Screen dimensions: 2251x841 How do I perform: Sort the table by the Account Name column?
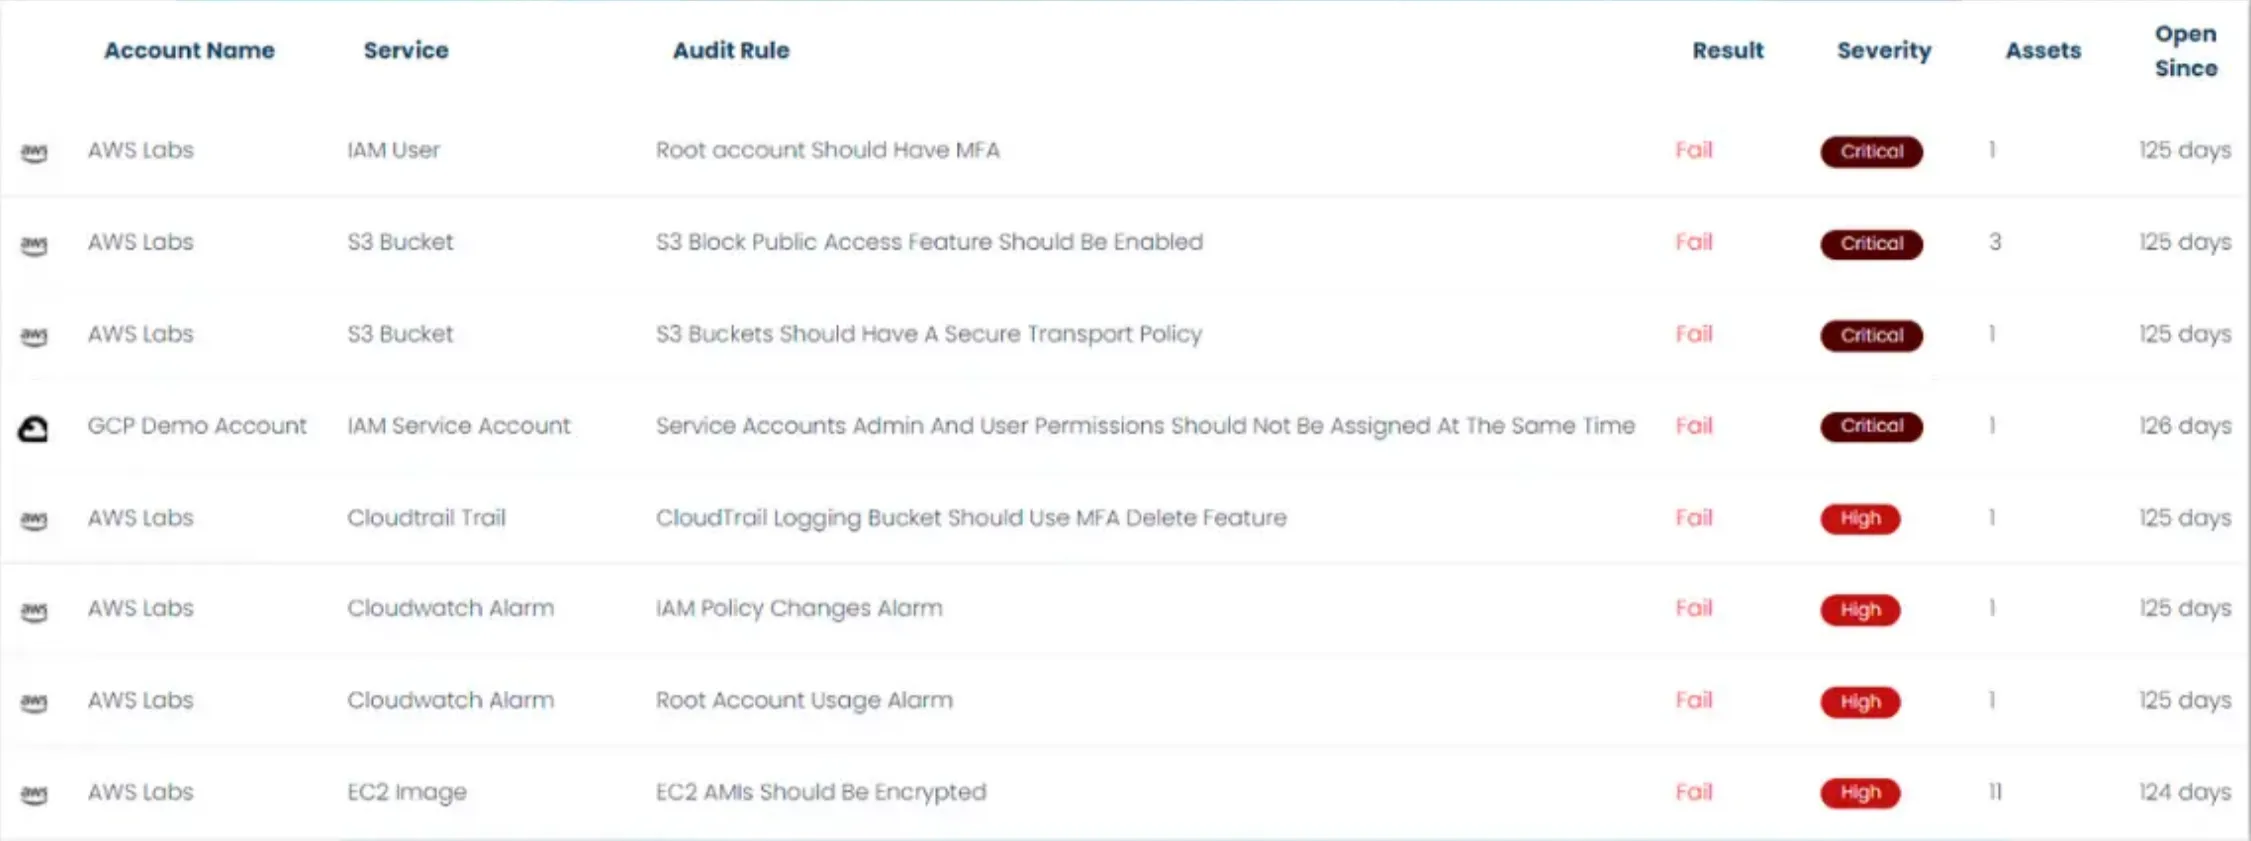(x=189, y=50)
